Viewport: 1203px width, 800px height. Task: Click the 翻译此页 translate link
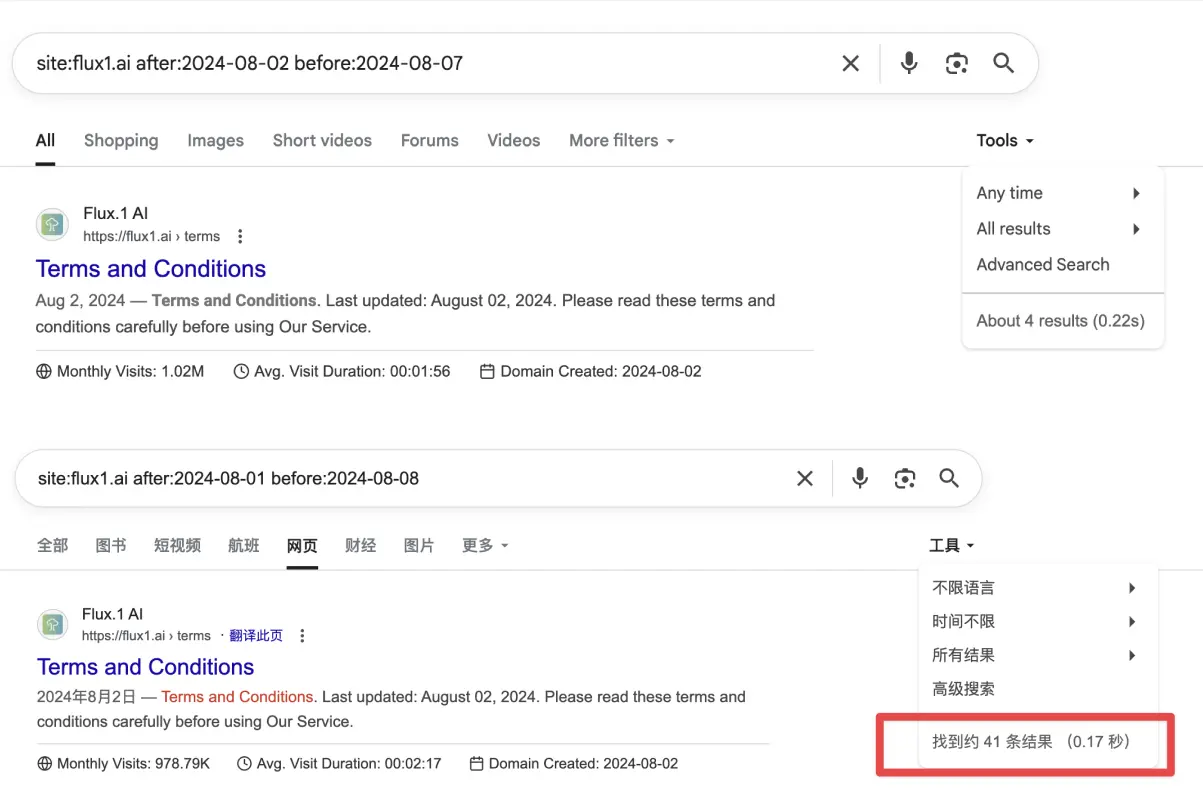coord(256,636)
